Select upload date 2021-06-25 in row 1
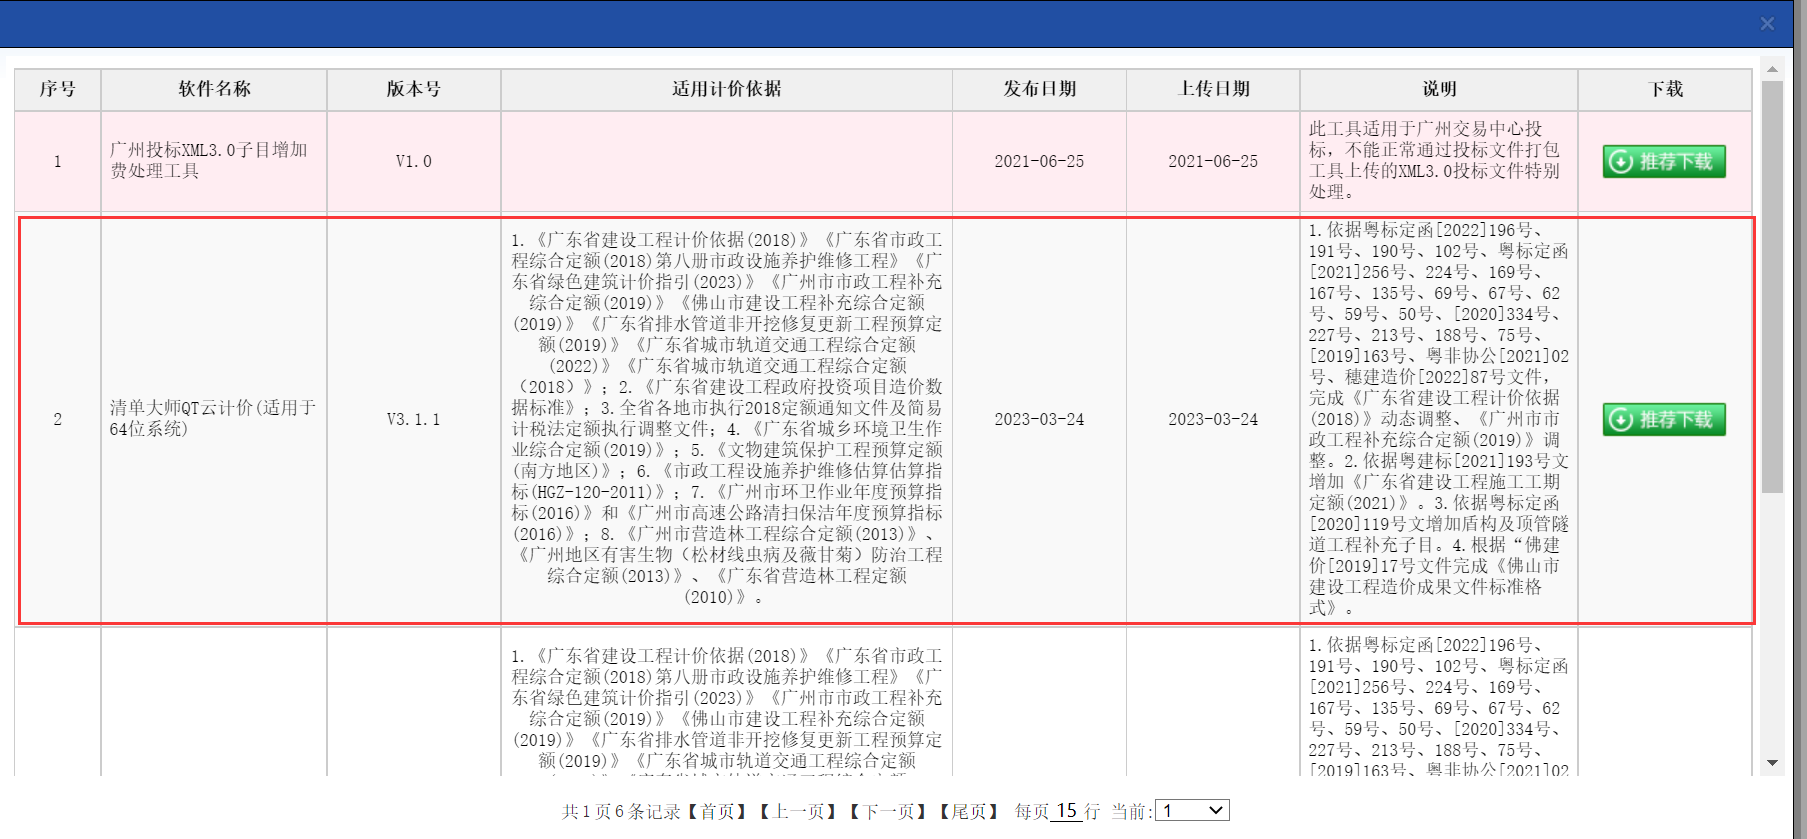Image resolution: width=1807 pixels, height=839 pixels. [1213, 161]
